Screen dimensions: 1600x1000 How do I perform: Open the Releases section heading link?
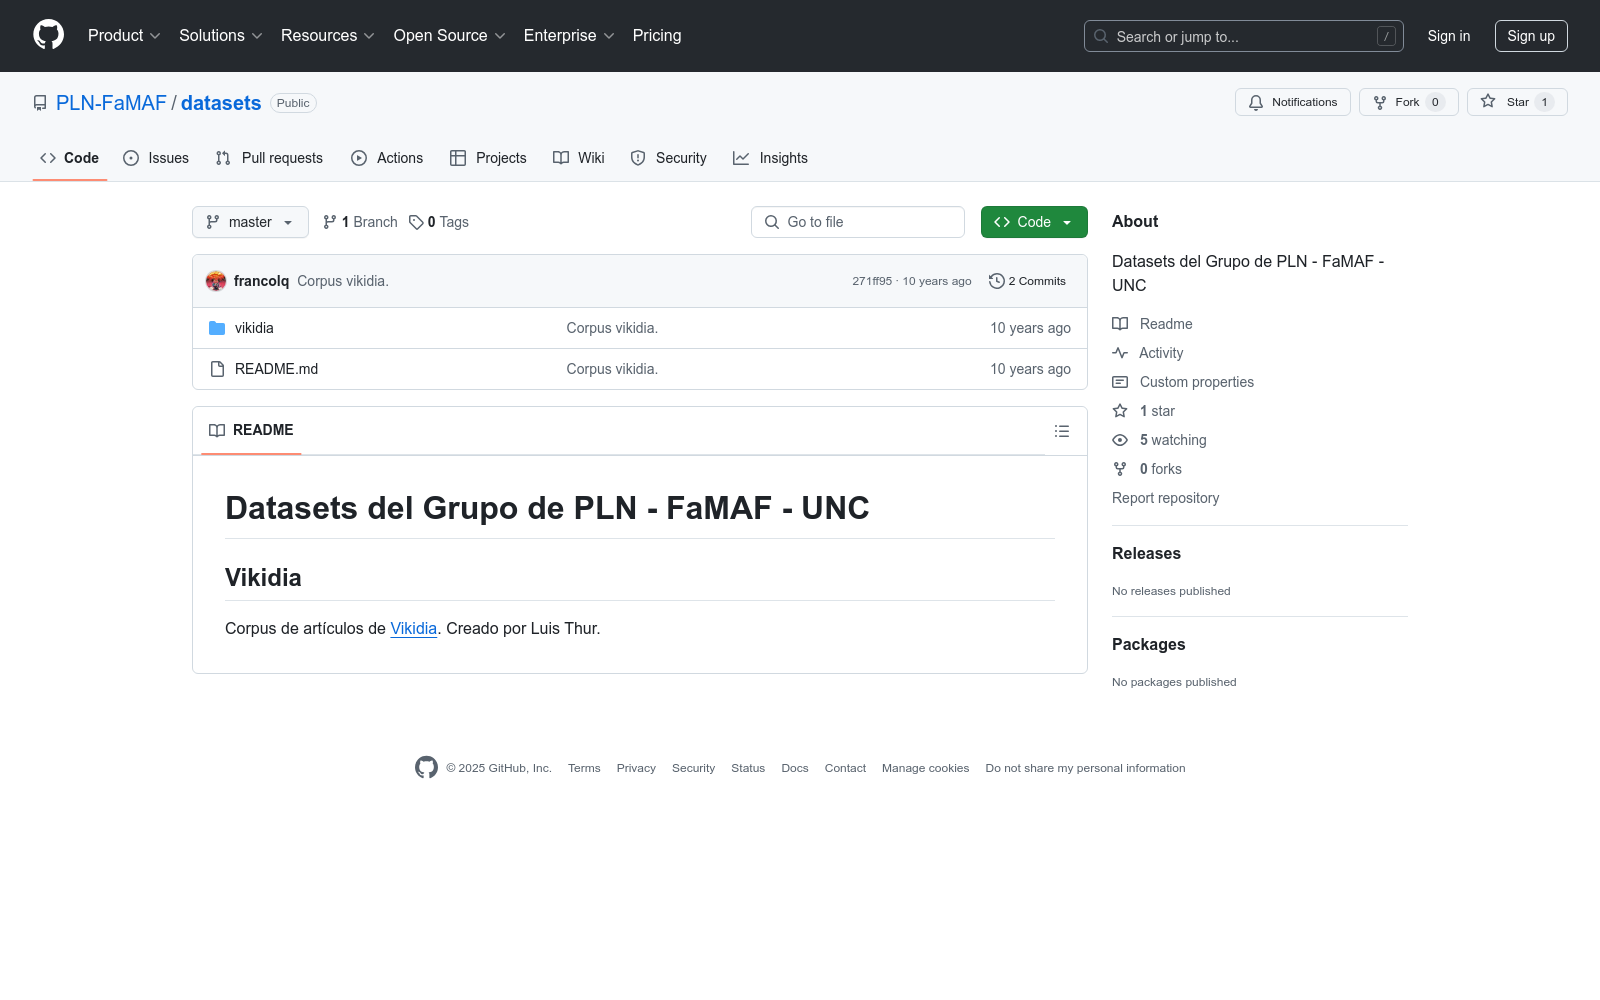point(1146,553)
